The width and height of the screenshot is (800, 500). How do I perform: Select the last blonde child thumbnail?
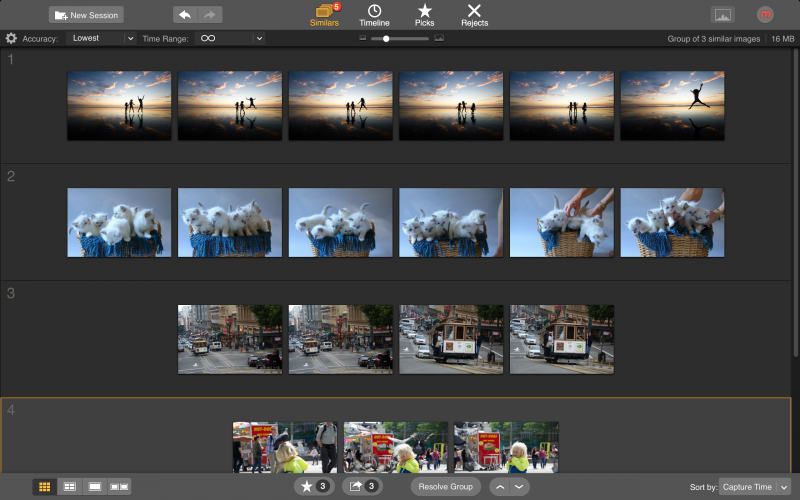click(x=506, y=447)
